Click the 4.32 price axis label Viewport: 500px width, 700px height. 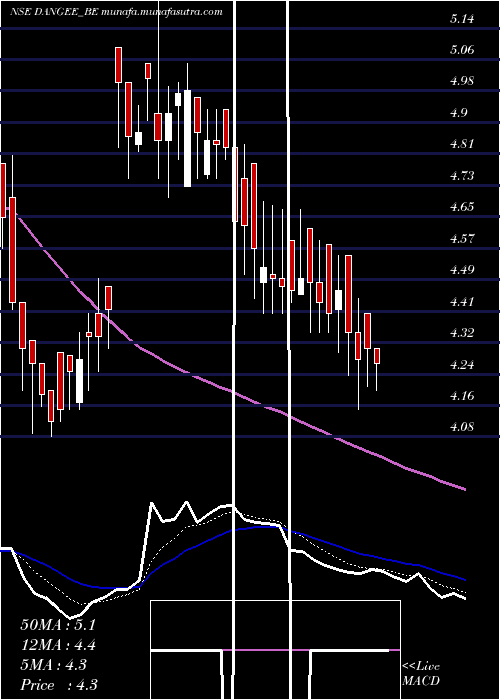pyautogui.click(x=462, y=333)
